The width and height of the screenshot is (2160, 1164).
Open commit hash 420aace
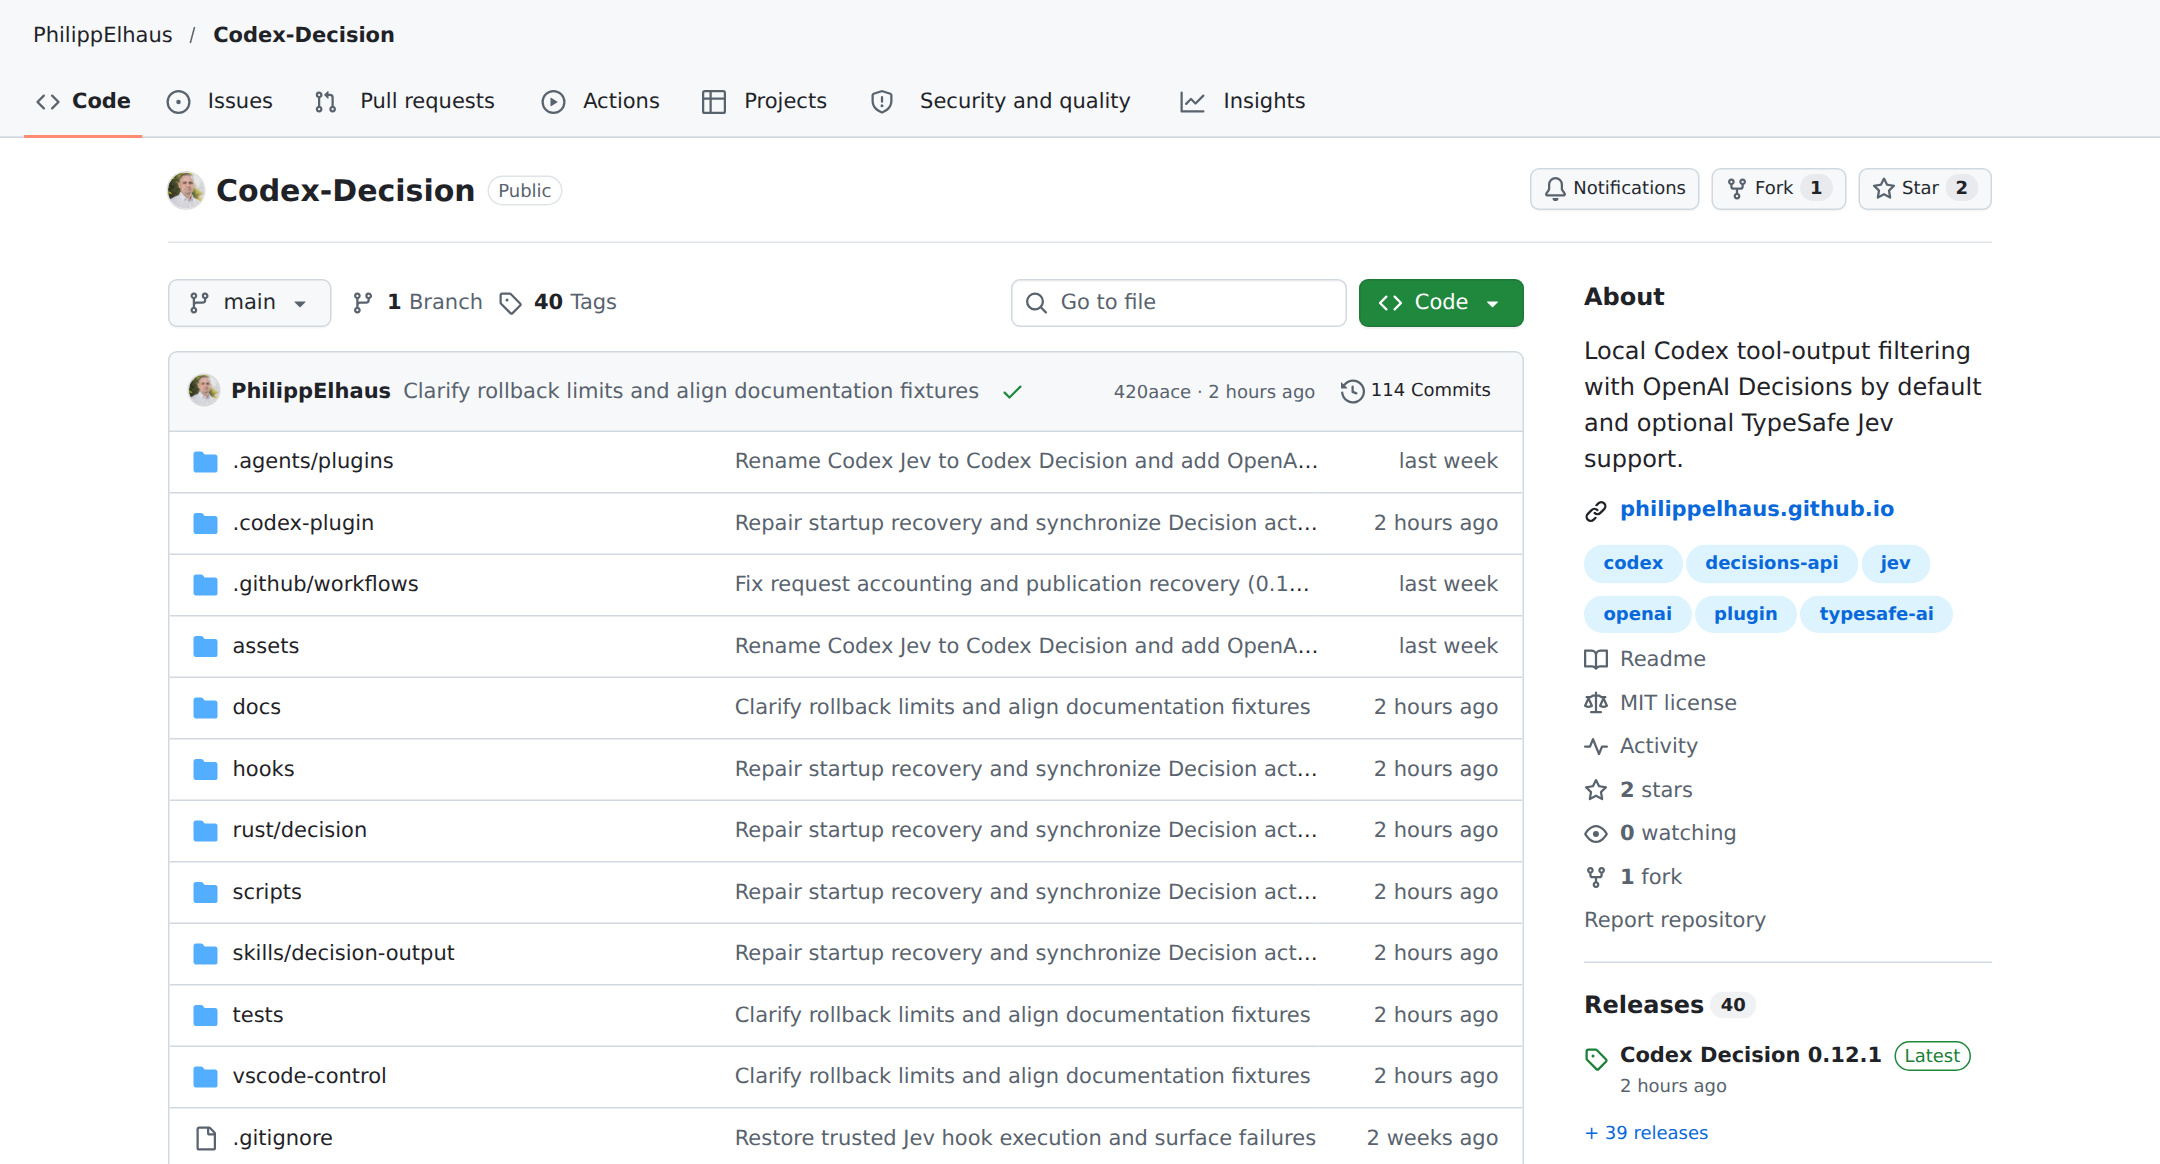1152,392
